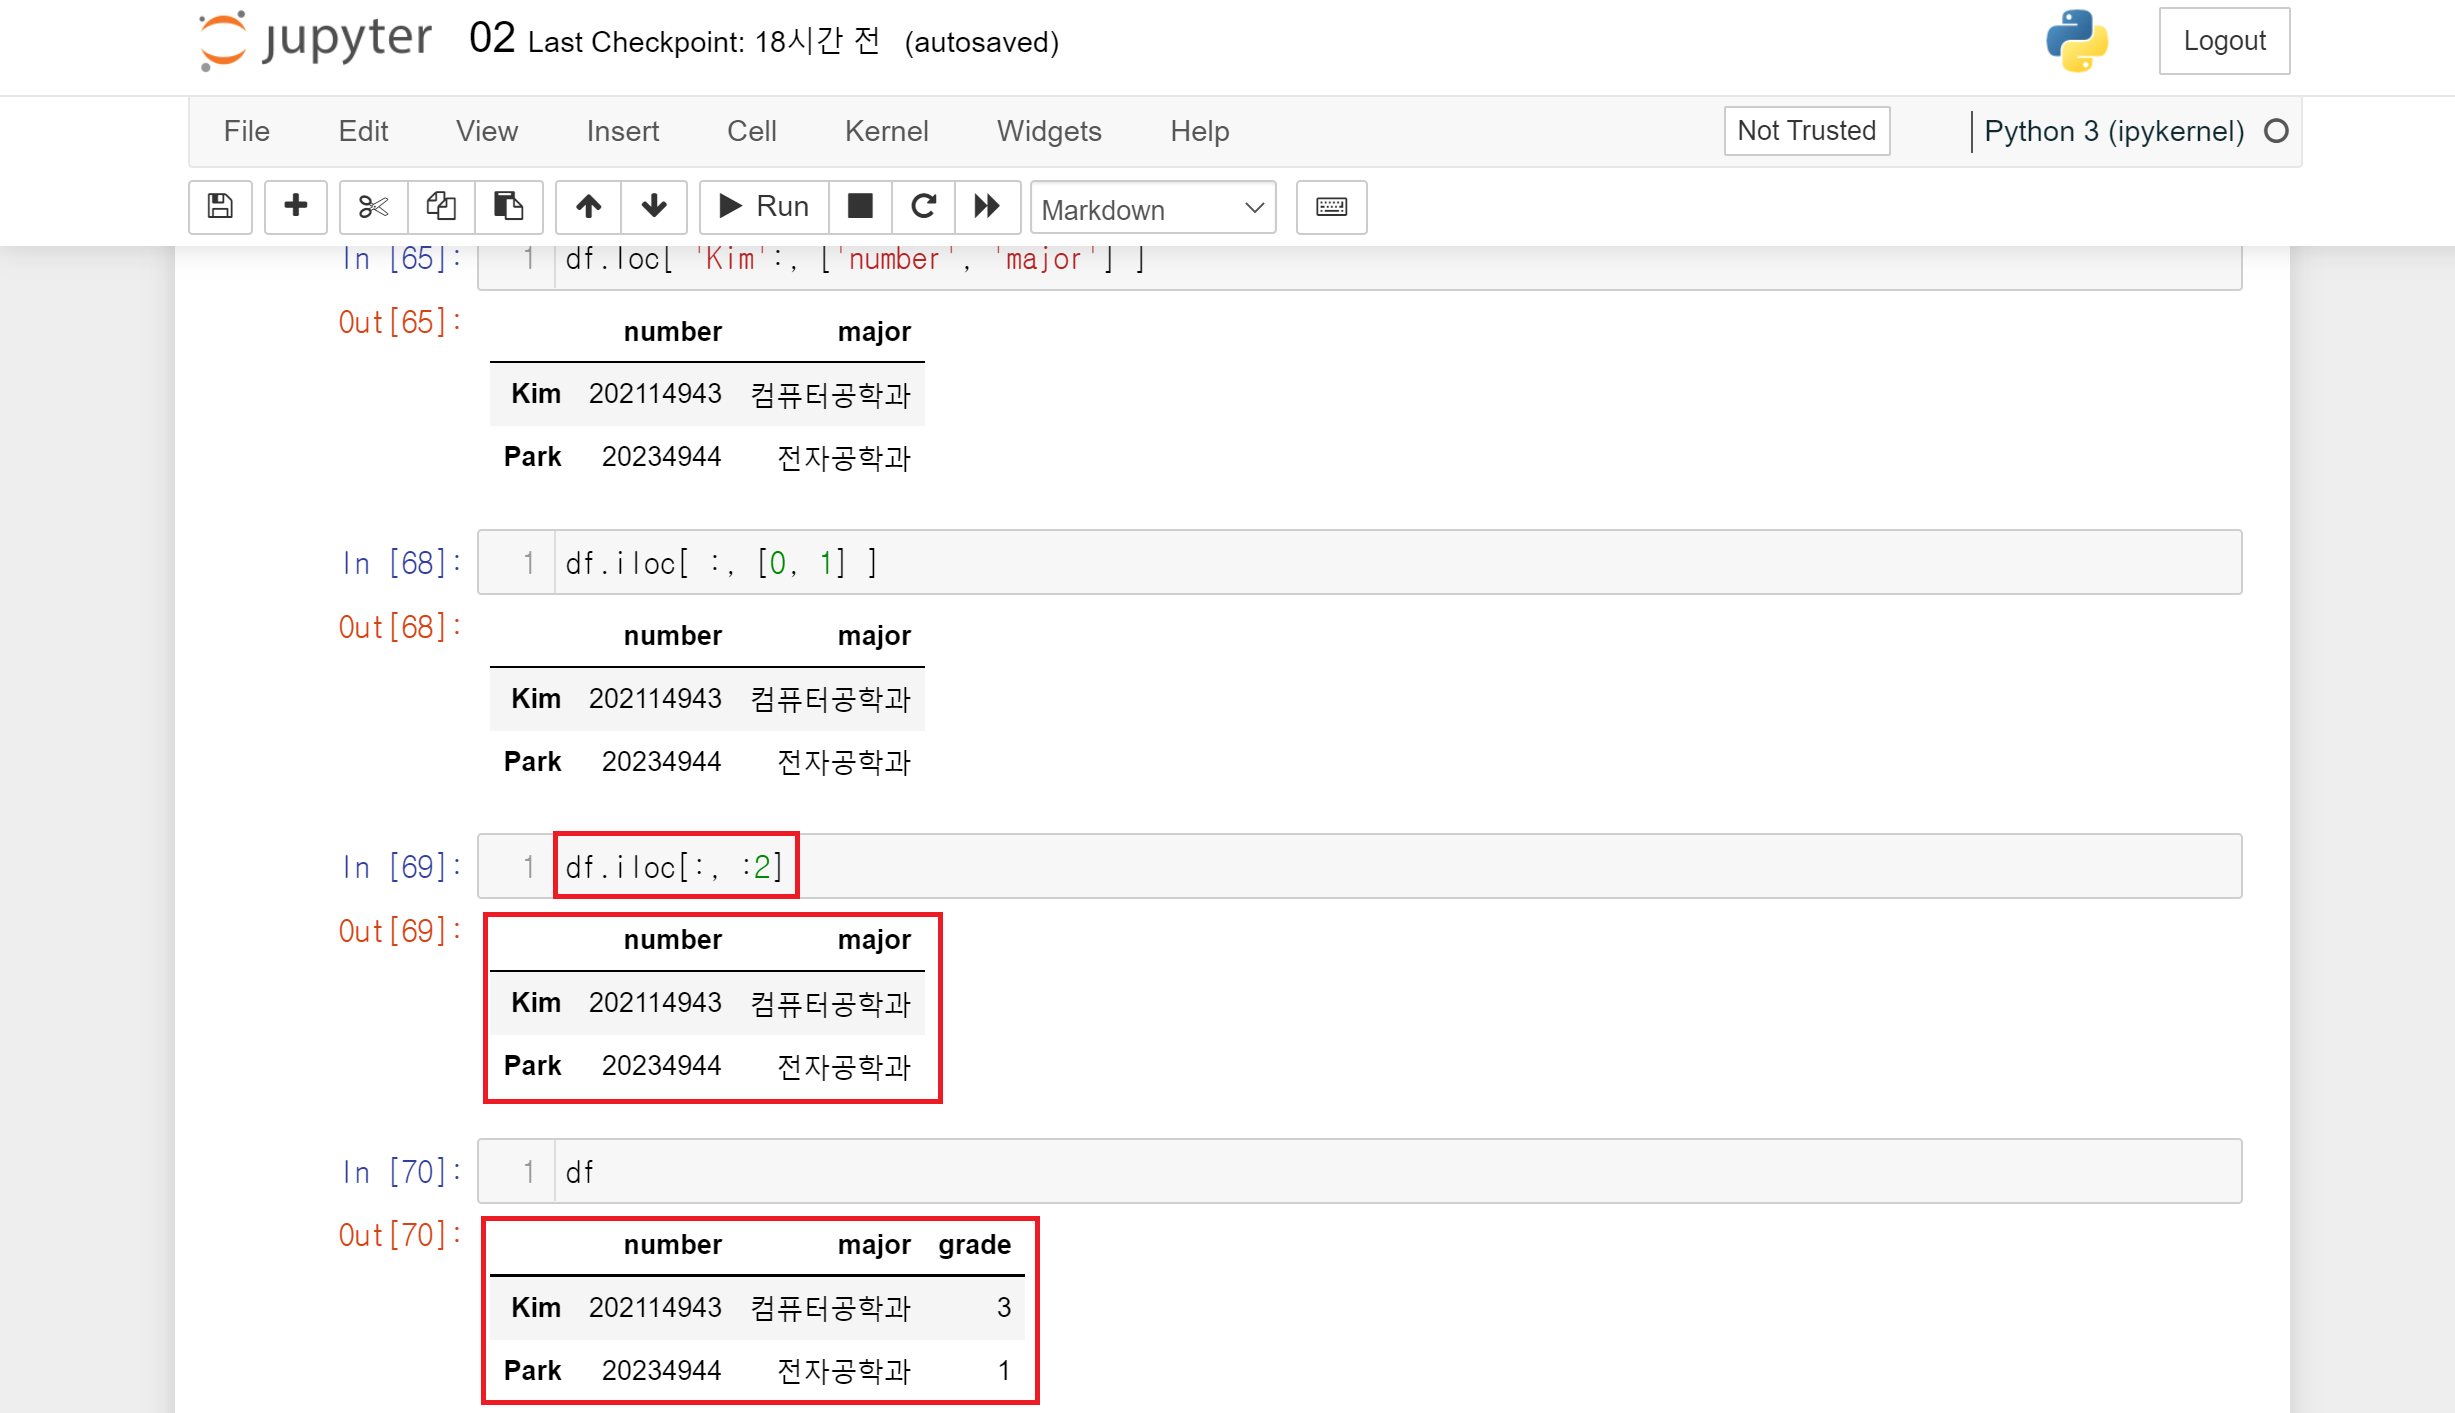Click the Logout button
The image size is (2455, 1413).
point(2224,41)
